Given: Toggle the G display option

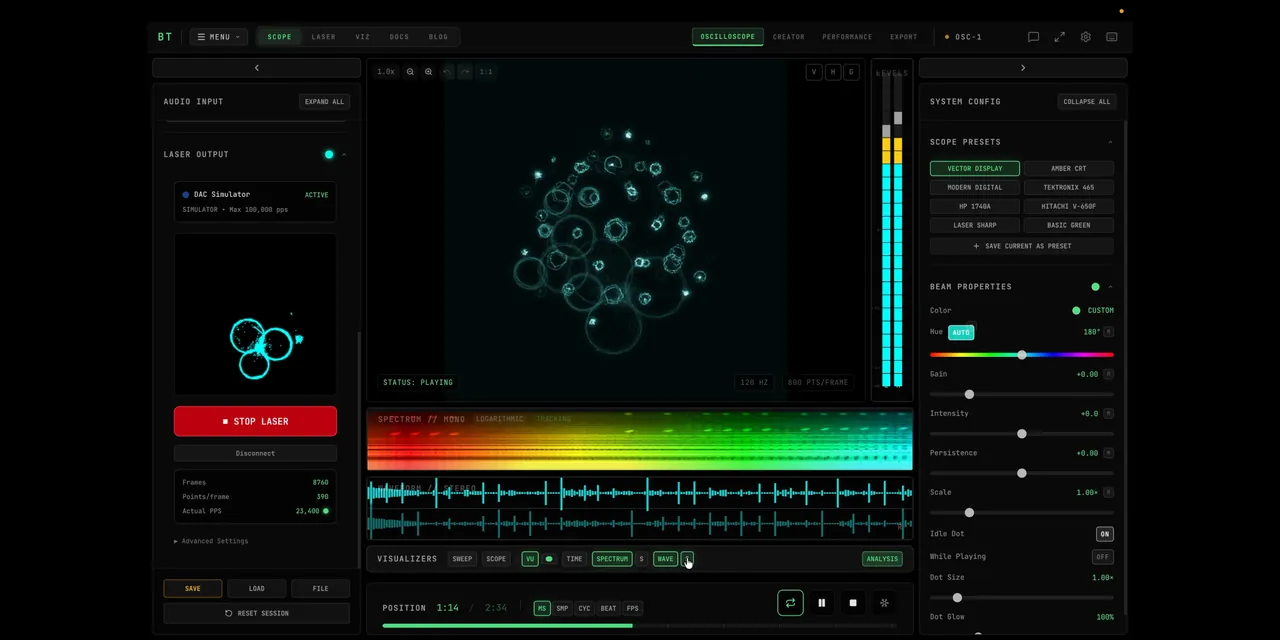Looking at the screenshot, I should (851, 72).
